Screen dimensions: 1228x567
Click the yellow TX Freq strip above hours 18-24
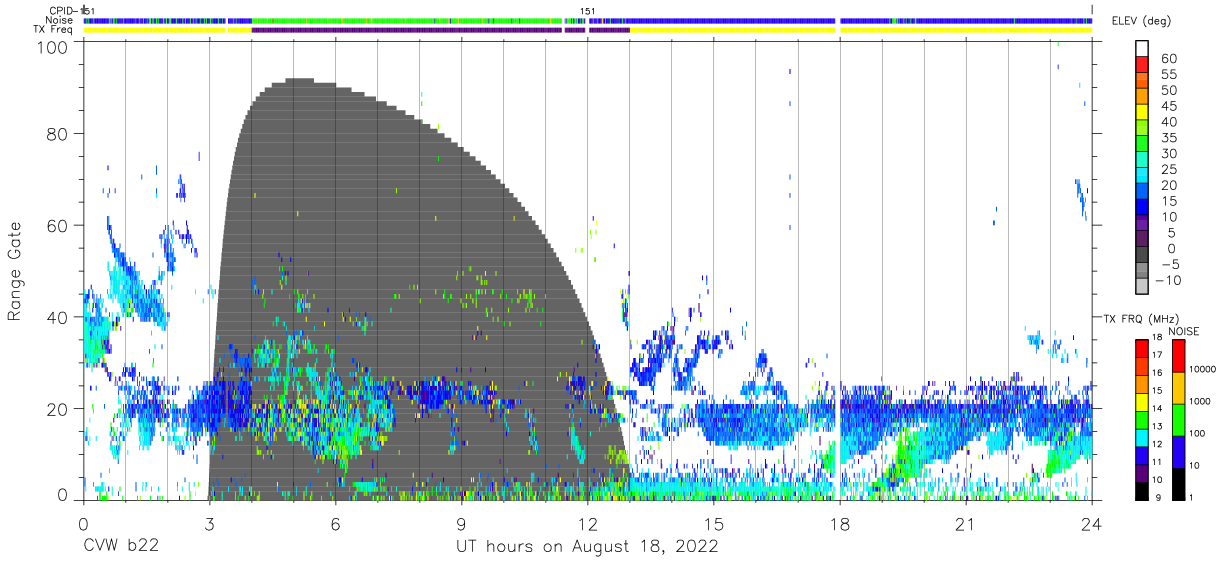click(966, 30)
